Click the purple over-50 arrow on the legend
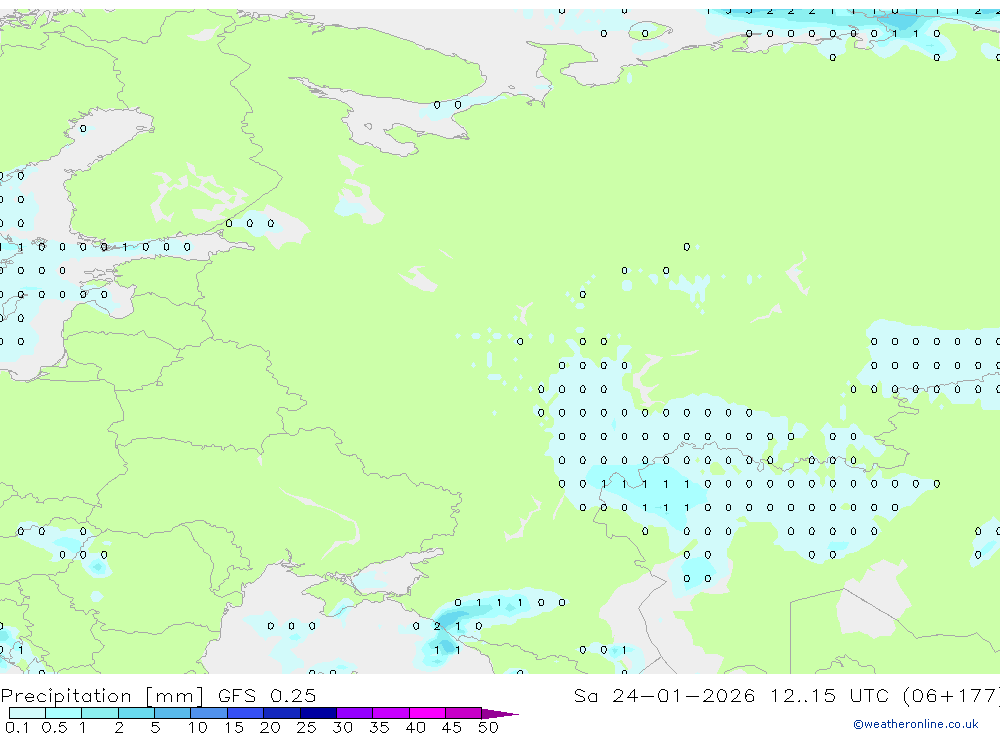The image size is (1000, 733). tap(499, 713)
